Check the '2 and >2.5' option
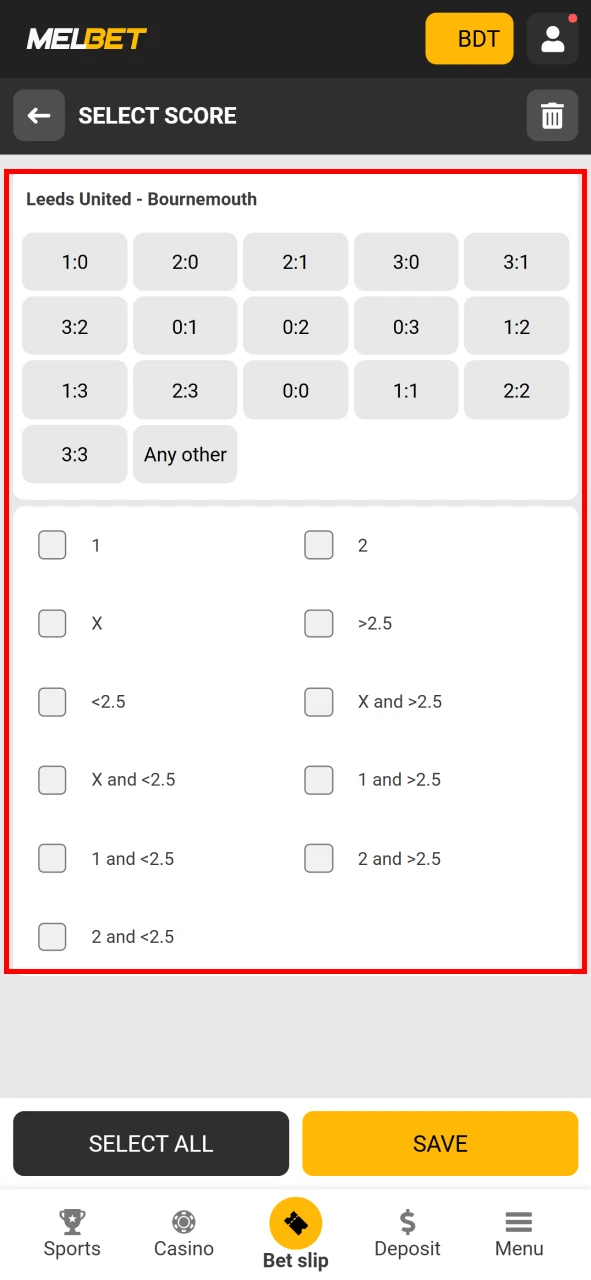The image size is (591, 1280). click(318, 858)
